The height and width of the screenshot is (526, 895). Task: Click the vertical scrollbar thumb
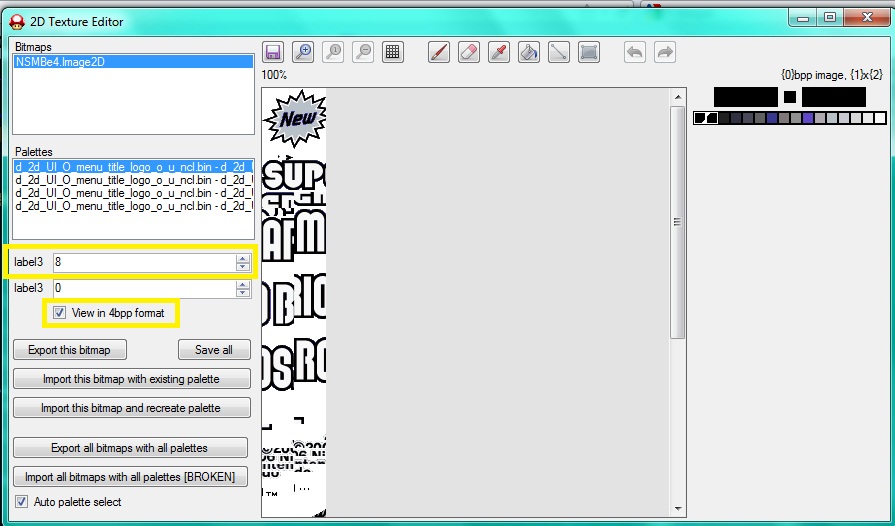678,222
